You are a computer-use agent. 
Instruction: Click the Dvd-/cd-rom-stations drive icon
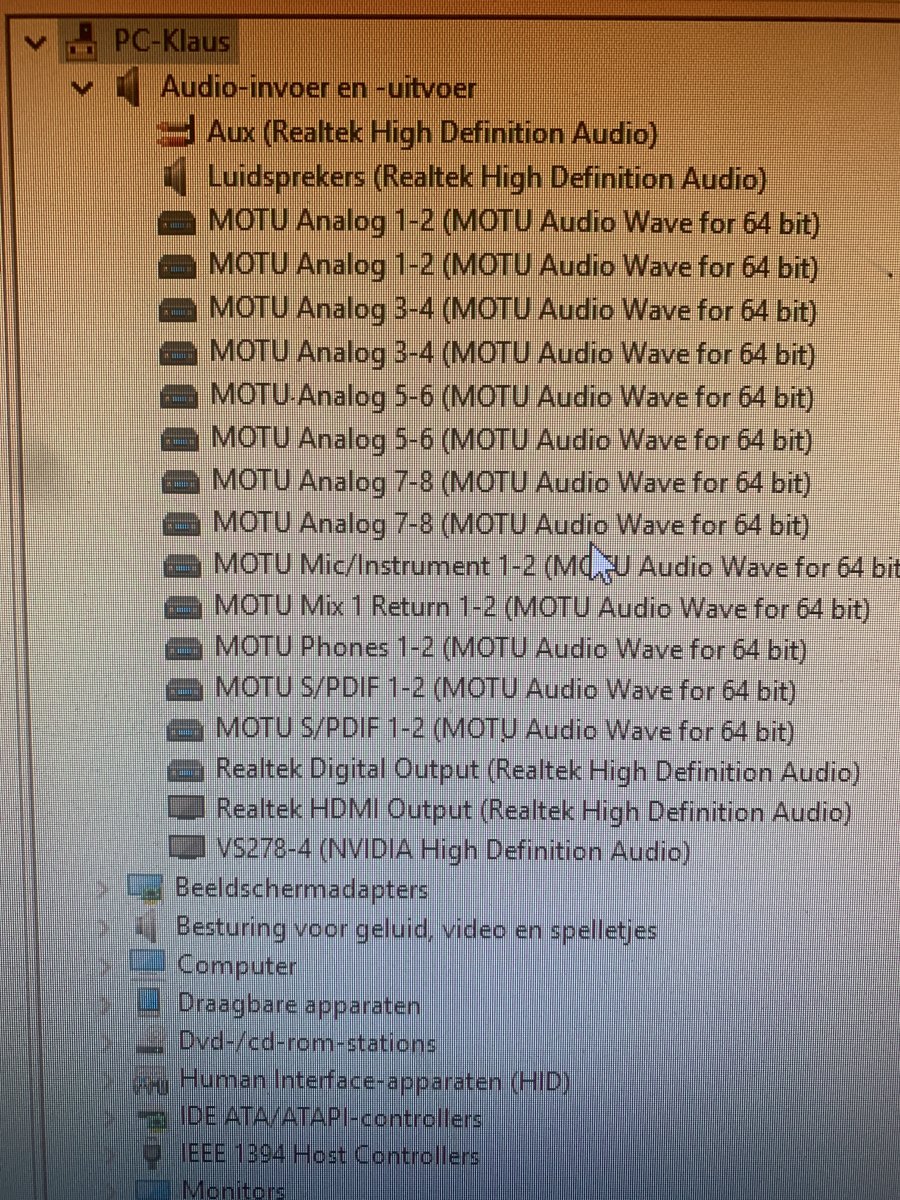click(x=150, y=1044)
